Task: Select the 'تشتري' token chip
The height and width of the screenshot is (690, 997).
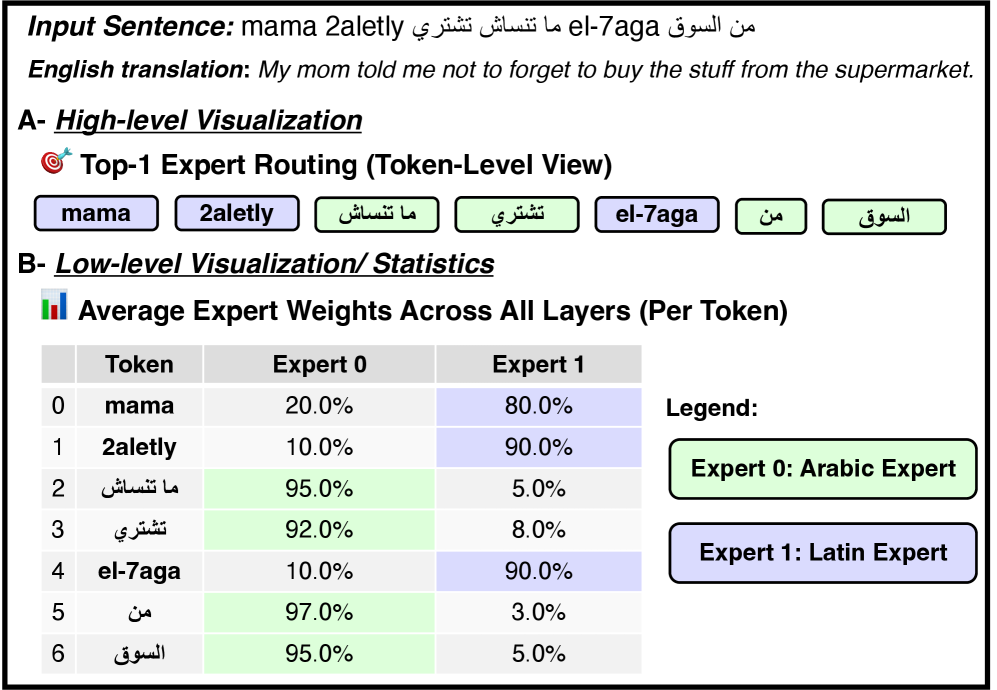Action: tap(517, 214)
